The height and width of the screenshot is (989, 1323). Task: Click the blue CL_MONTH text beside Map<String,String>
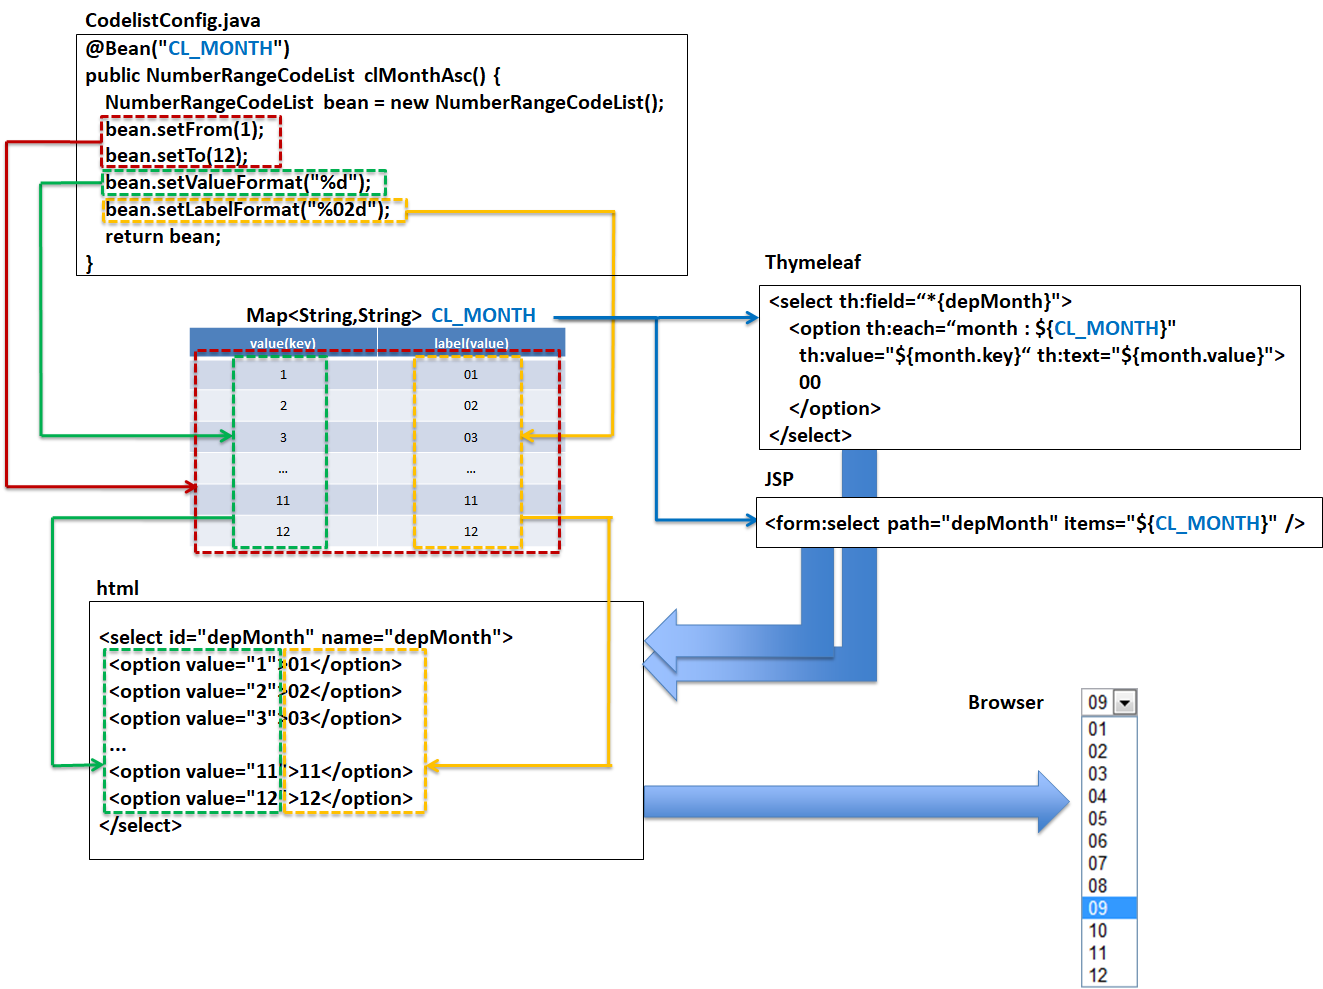(x=483, y=315)
